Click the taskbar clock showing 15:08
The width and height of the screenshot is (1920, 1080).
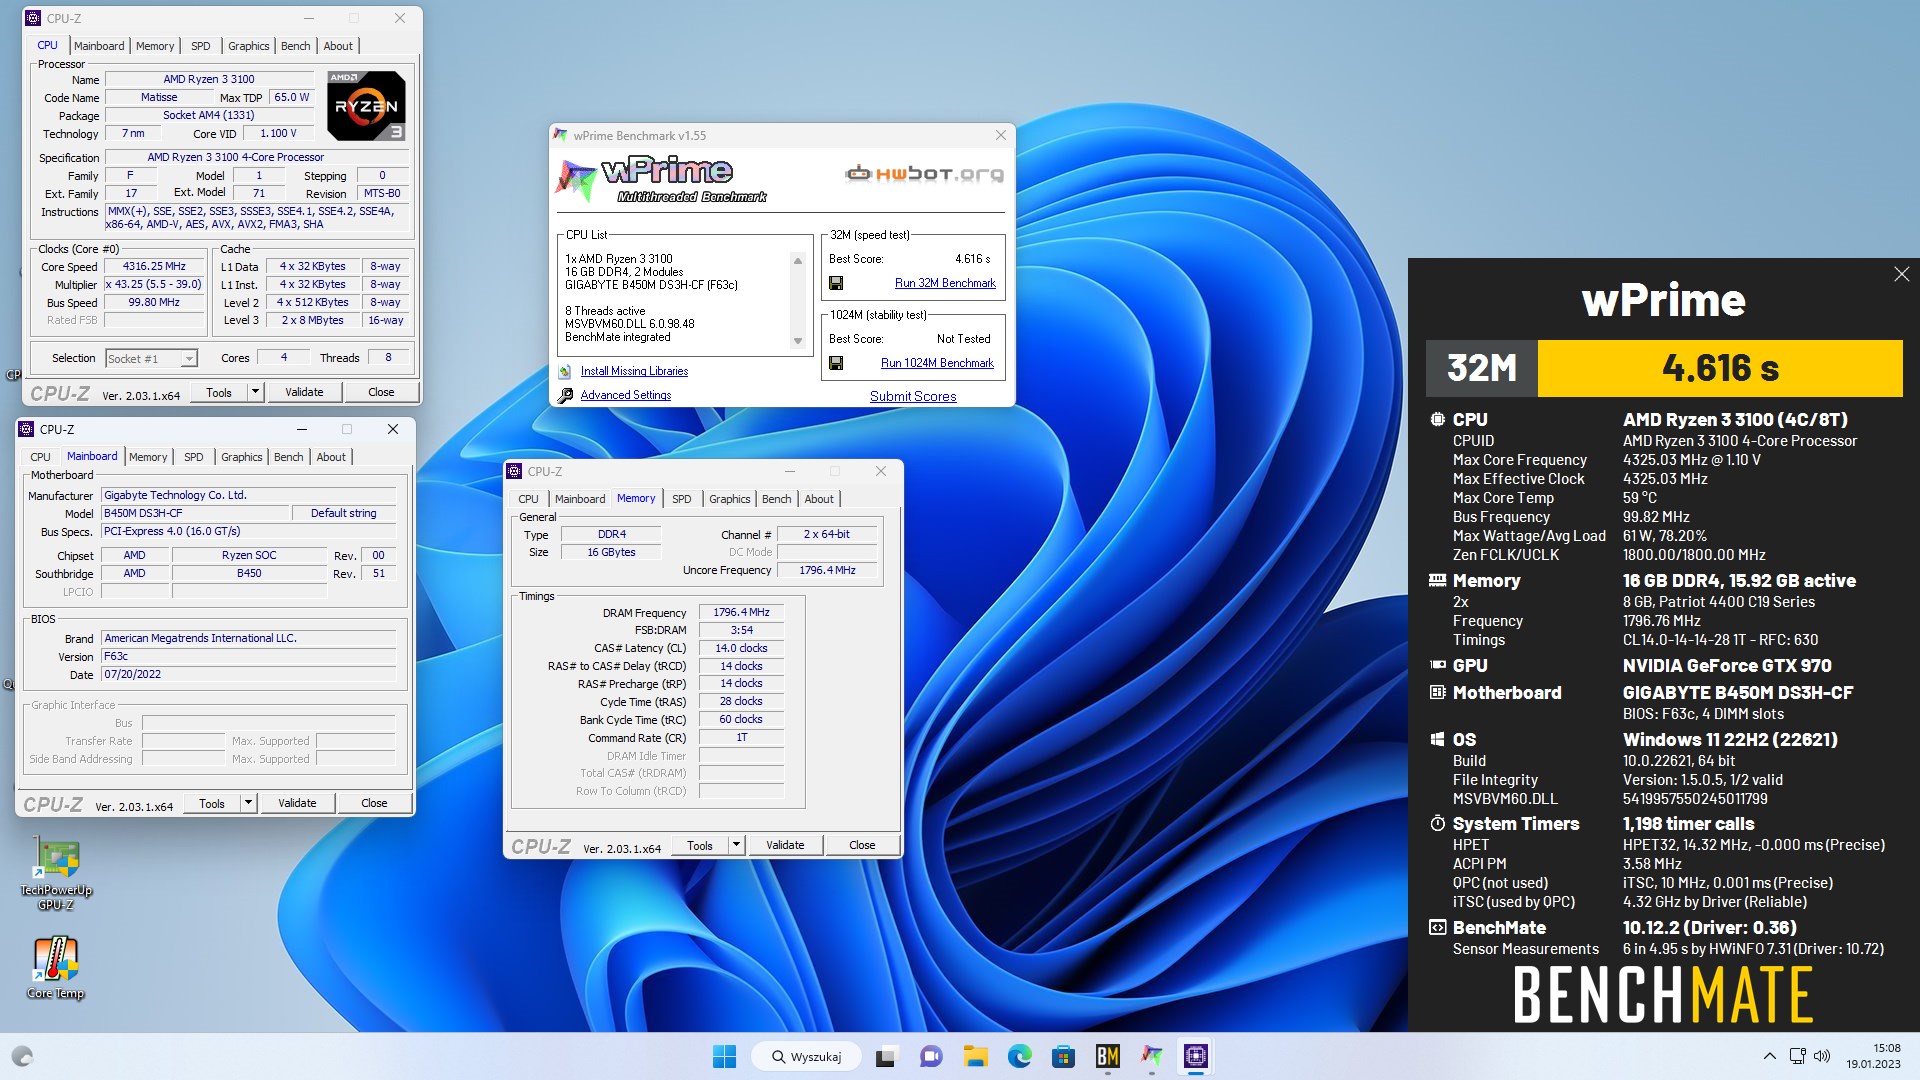1873,1056
